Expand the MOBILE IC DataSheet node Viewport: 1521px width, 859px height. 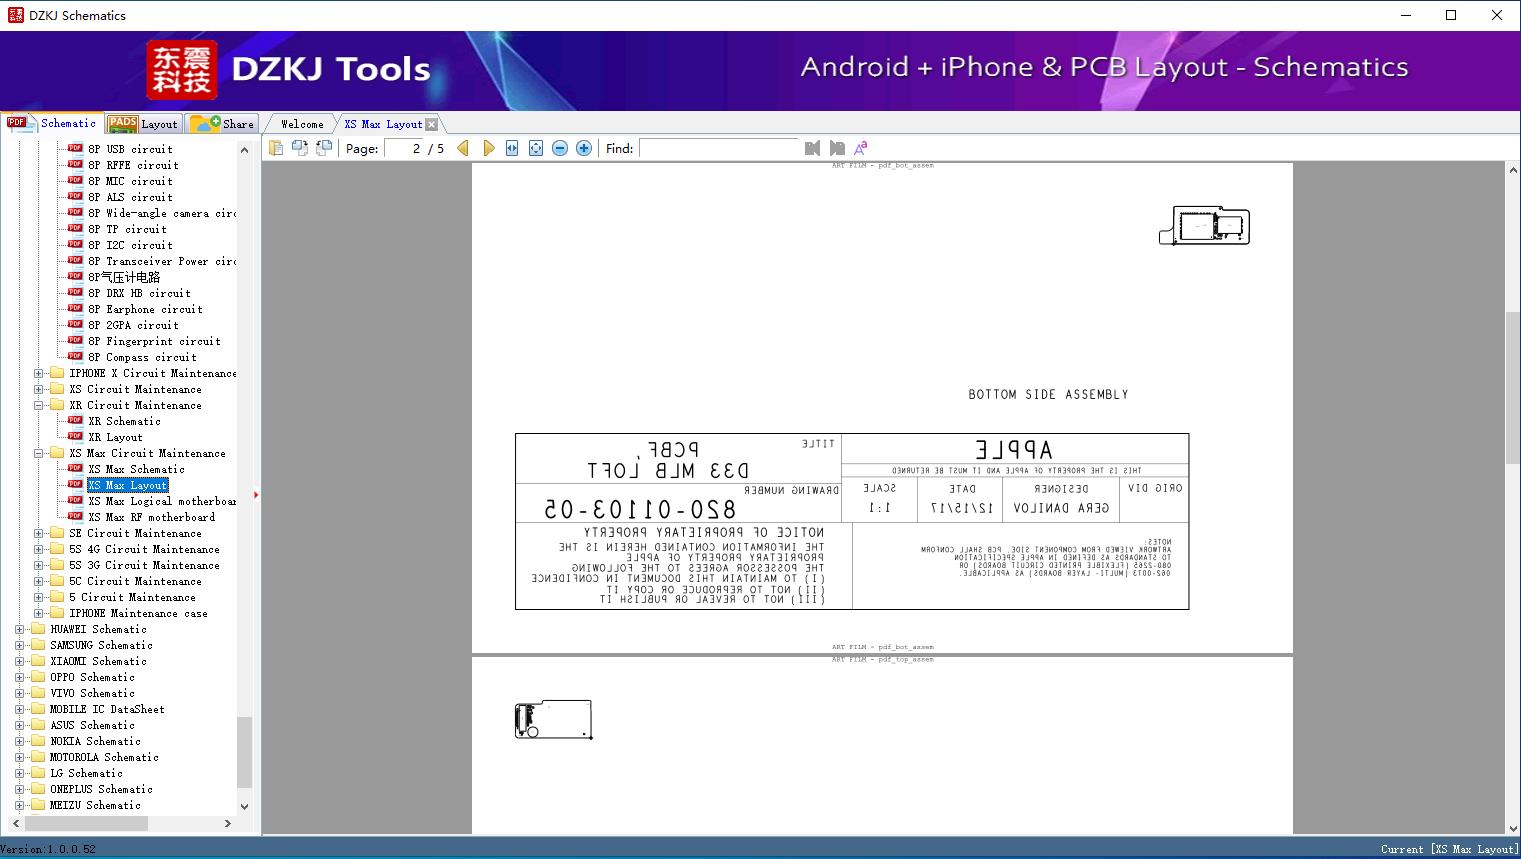click(x=19, y=709)
